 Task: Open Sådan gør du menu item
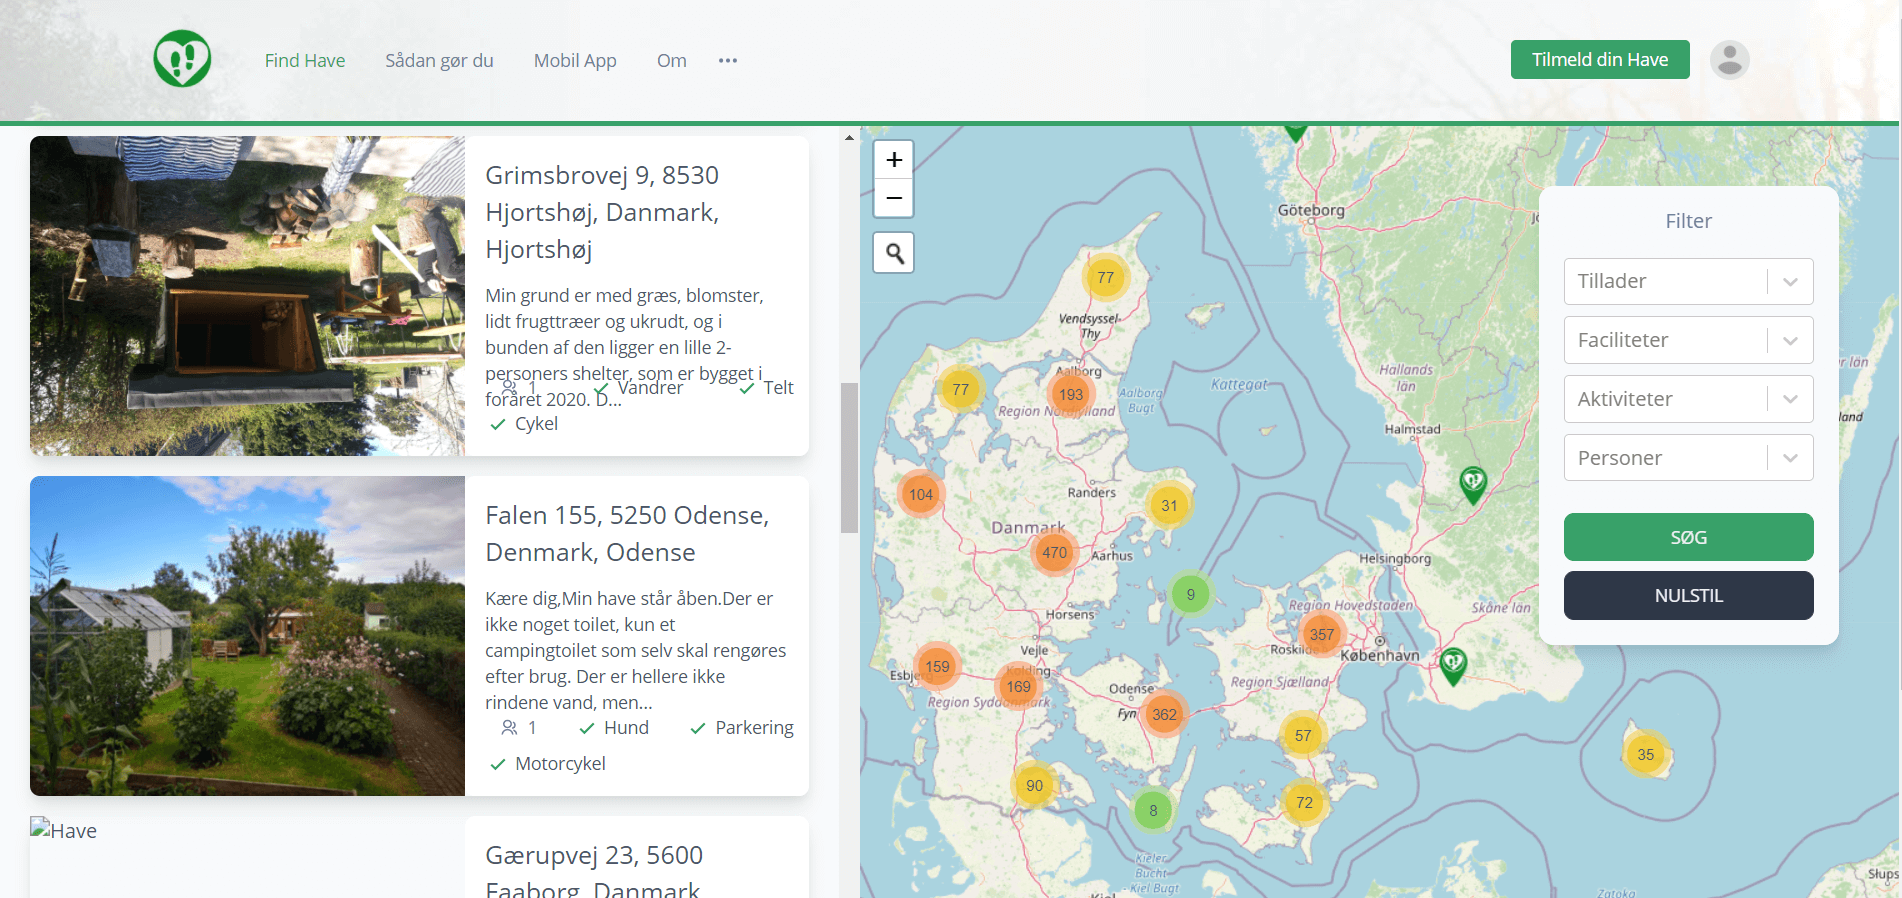click(439, 60)
